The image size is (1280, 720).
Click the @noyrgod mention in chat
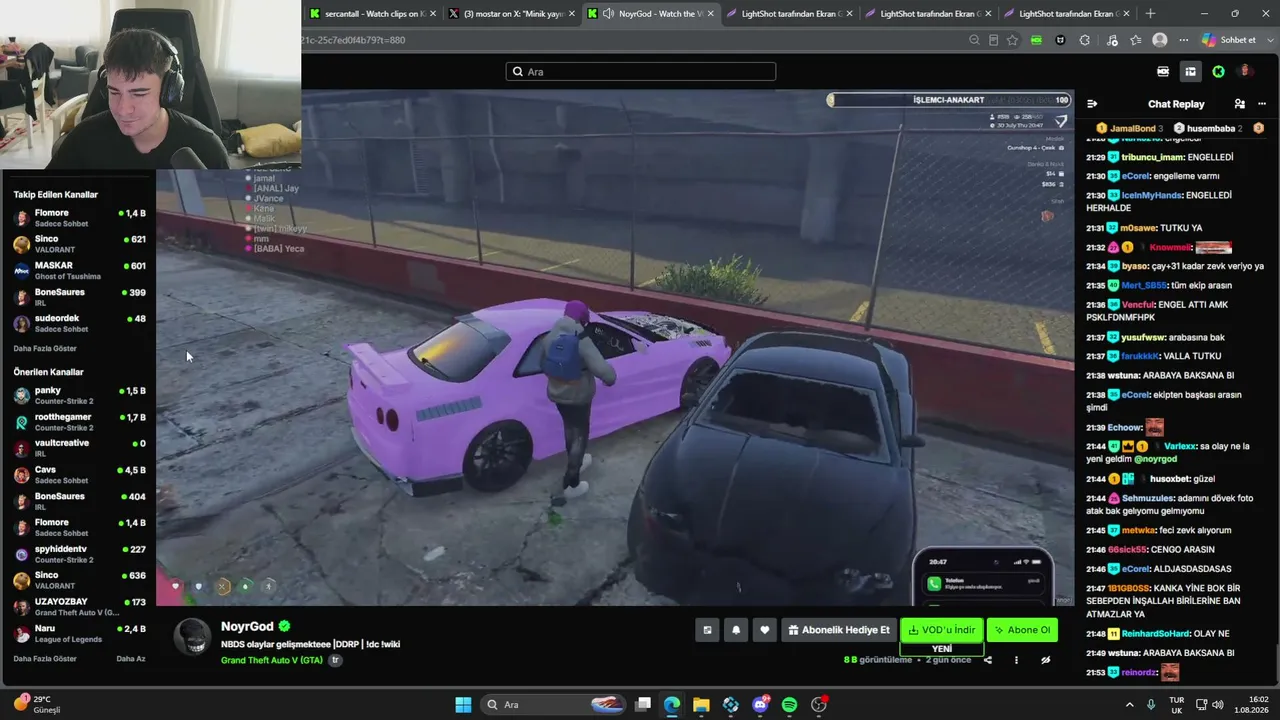coord(1156,459)
